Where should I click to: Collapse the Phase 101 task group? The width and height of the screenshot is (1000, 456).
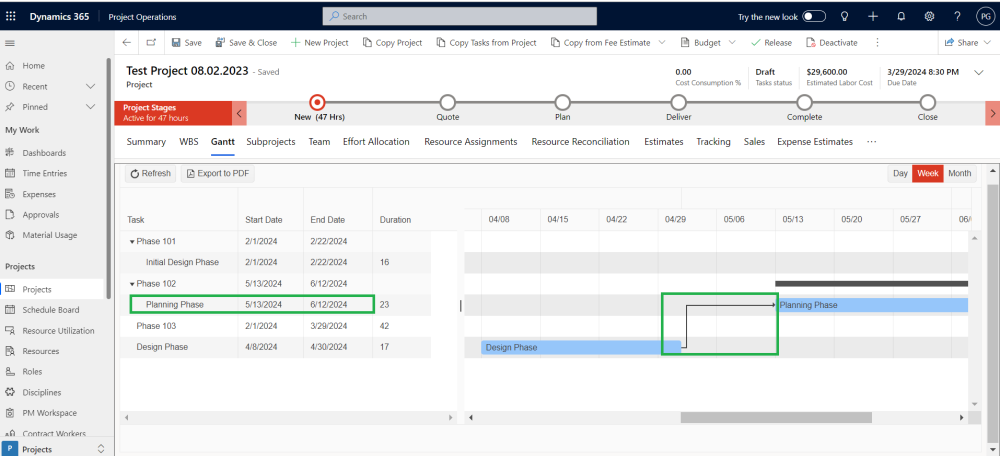coord(132,241)
